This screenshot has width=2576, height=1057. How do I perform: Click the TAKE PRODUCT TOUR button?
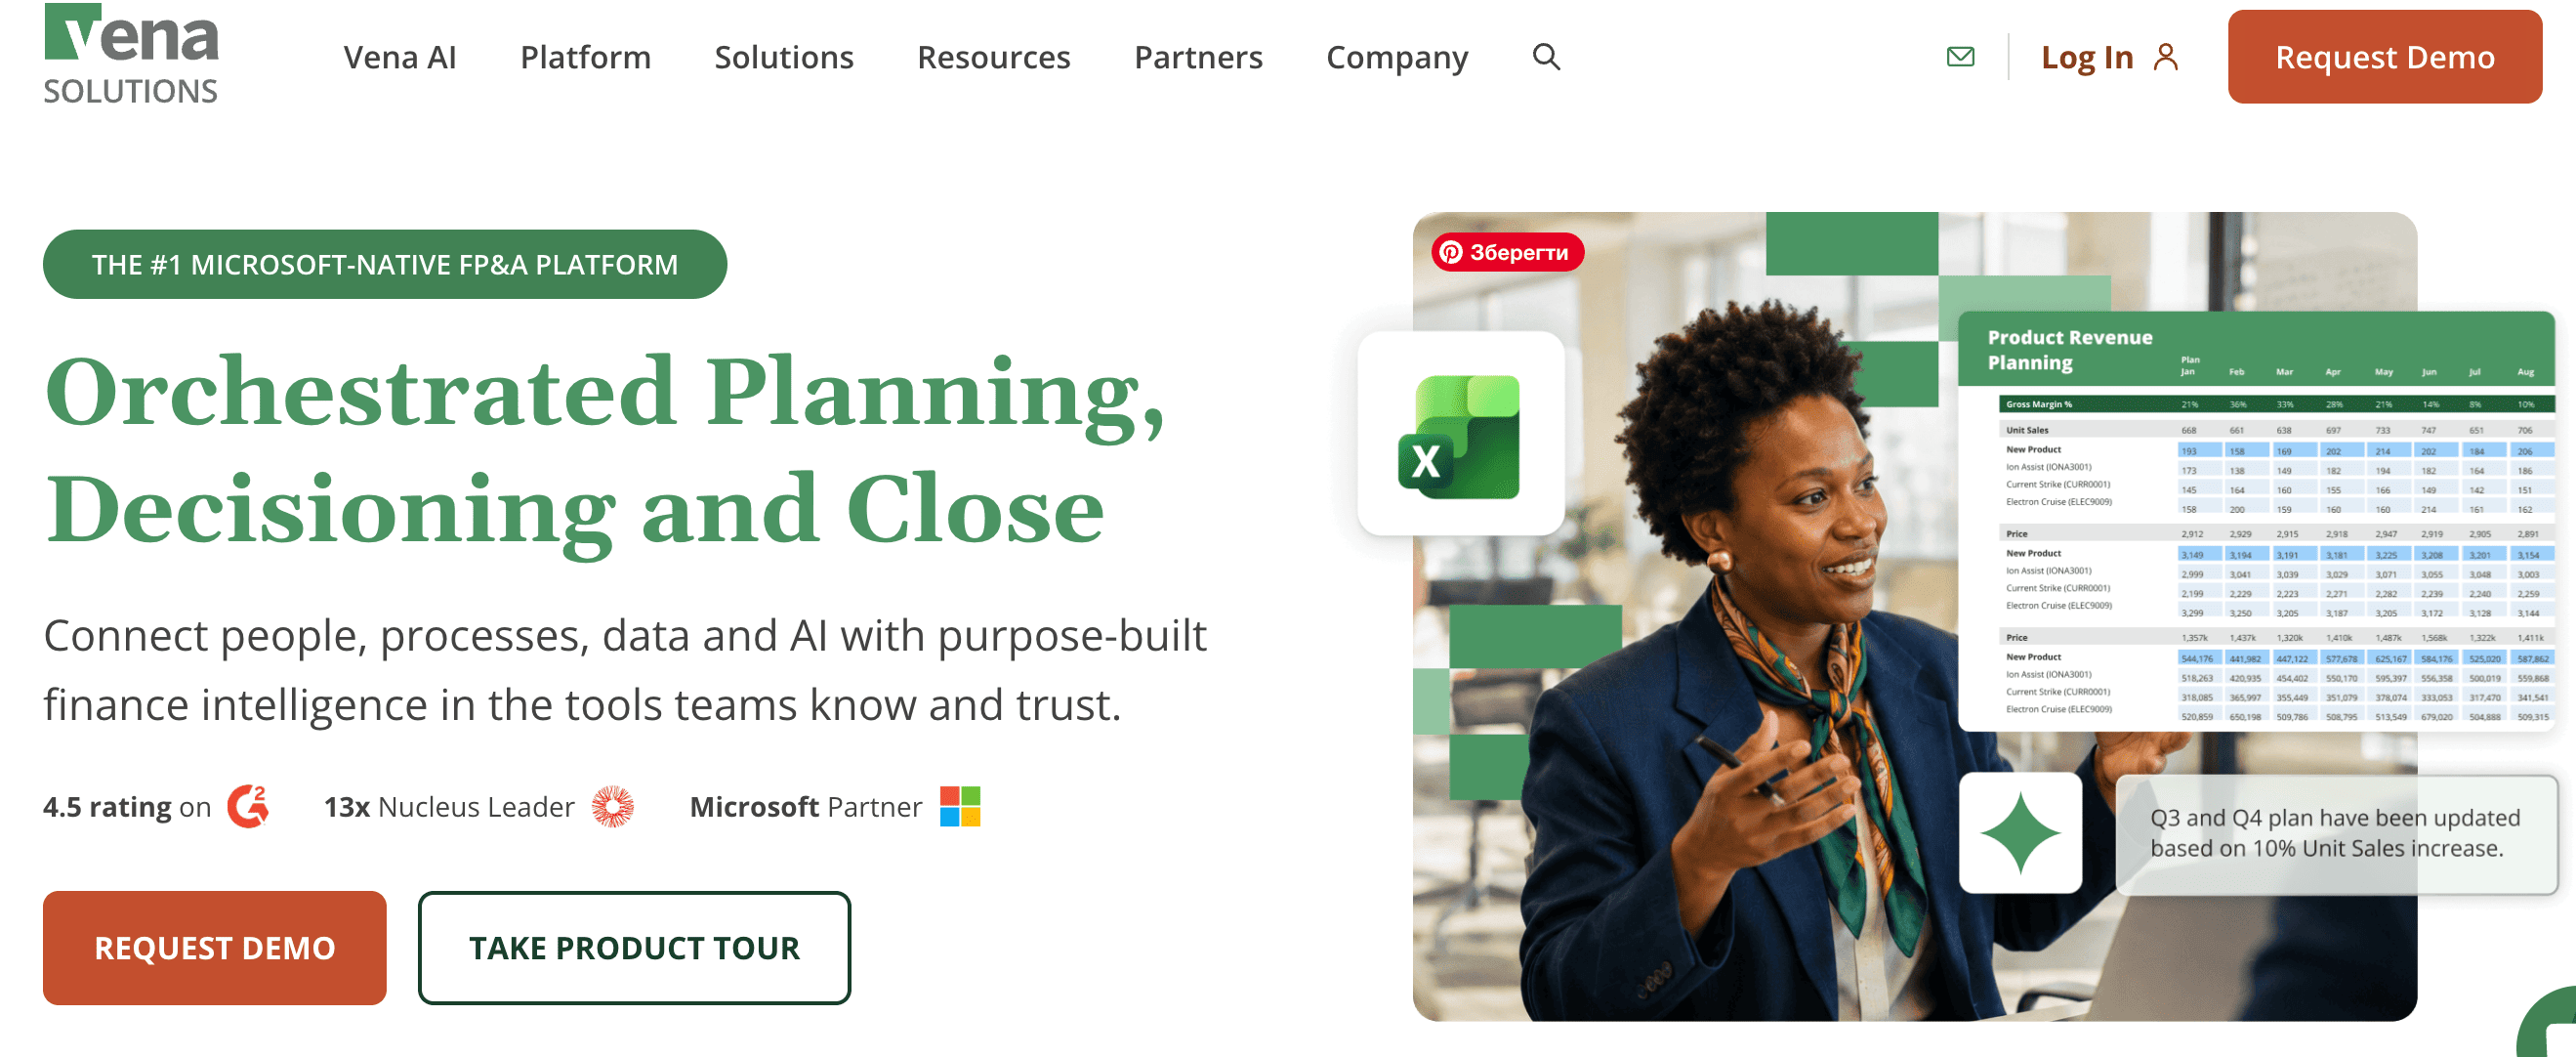[x=634, y=947]
